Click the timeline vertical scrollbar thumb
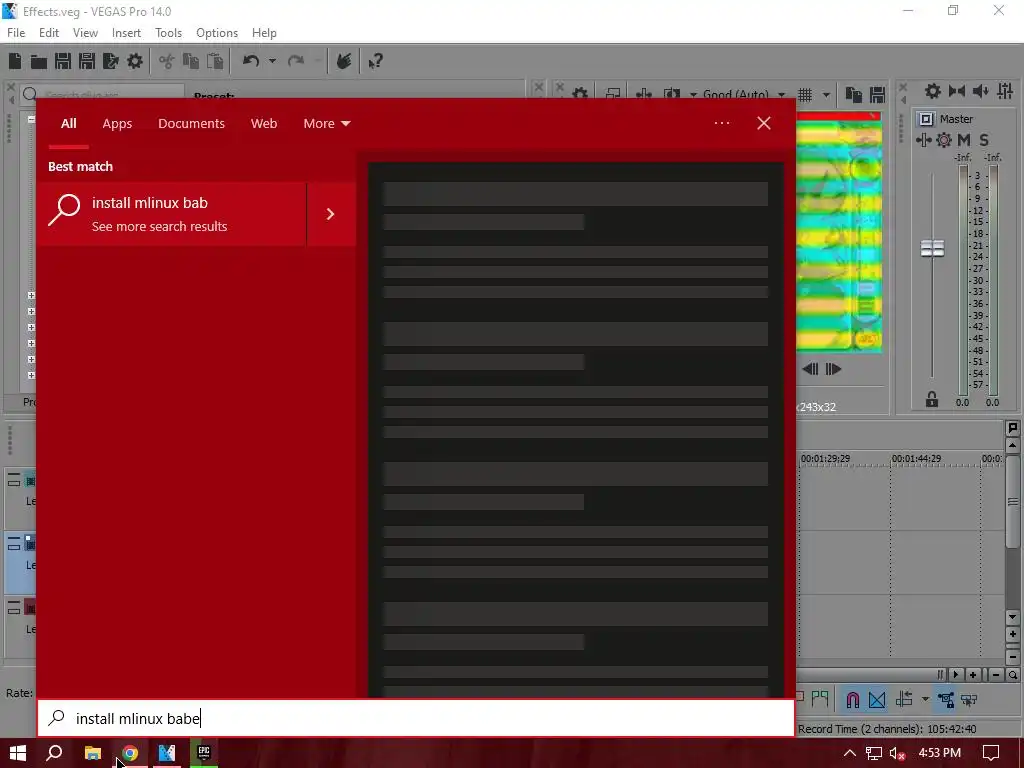The height and width of the screenshot is (768, 1024). coord(1013,502)
